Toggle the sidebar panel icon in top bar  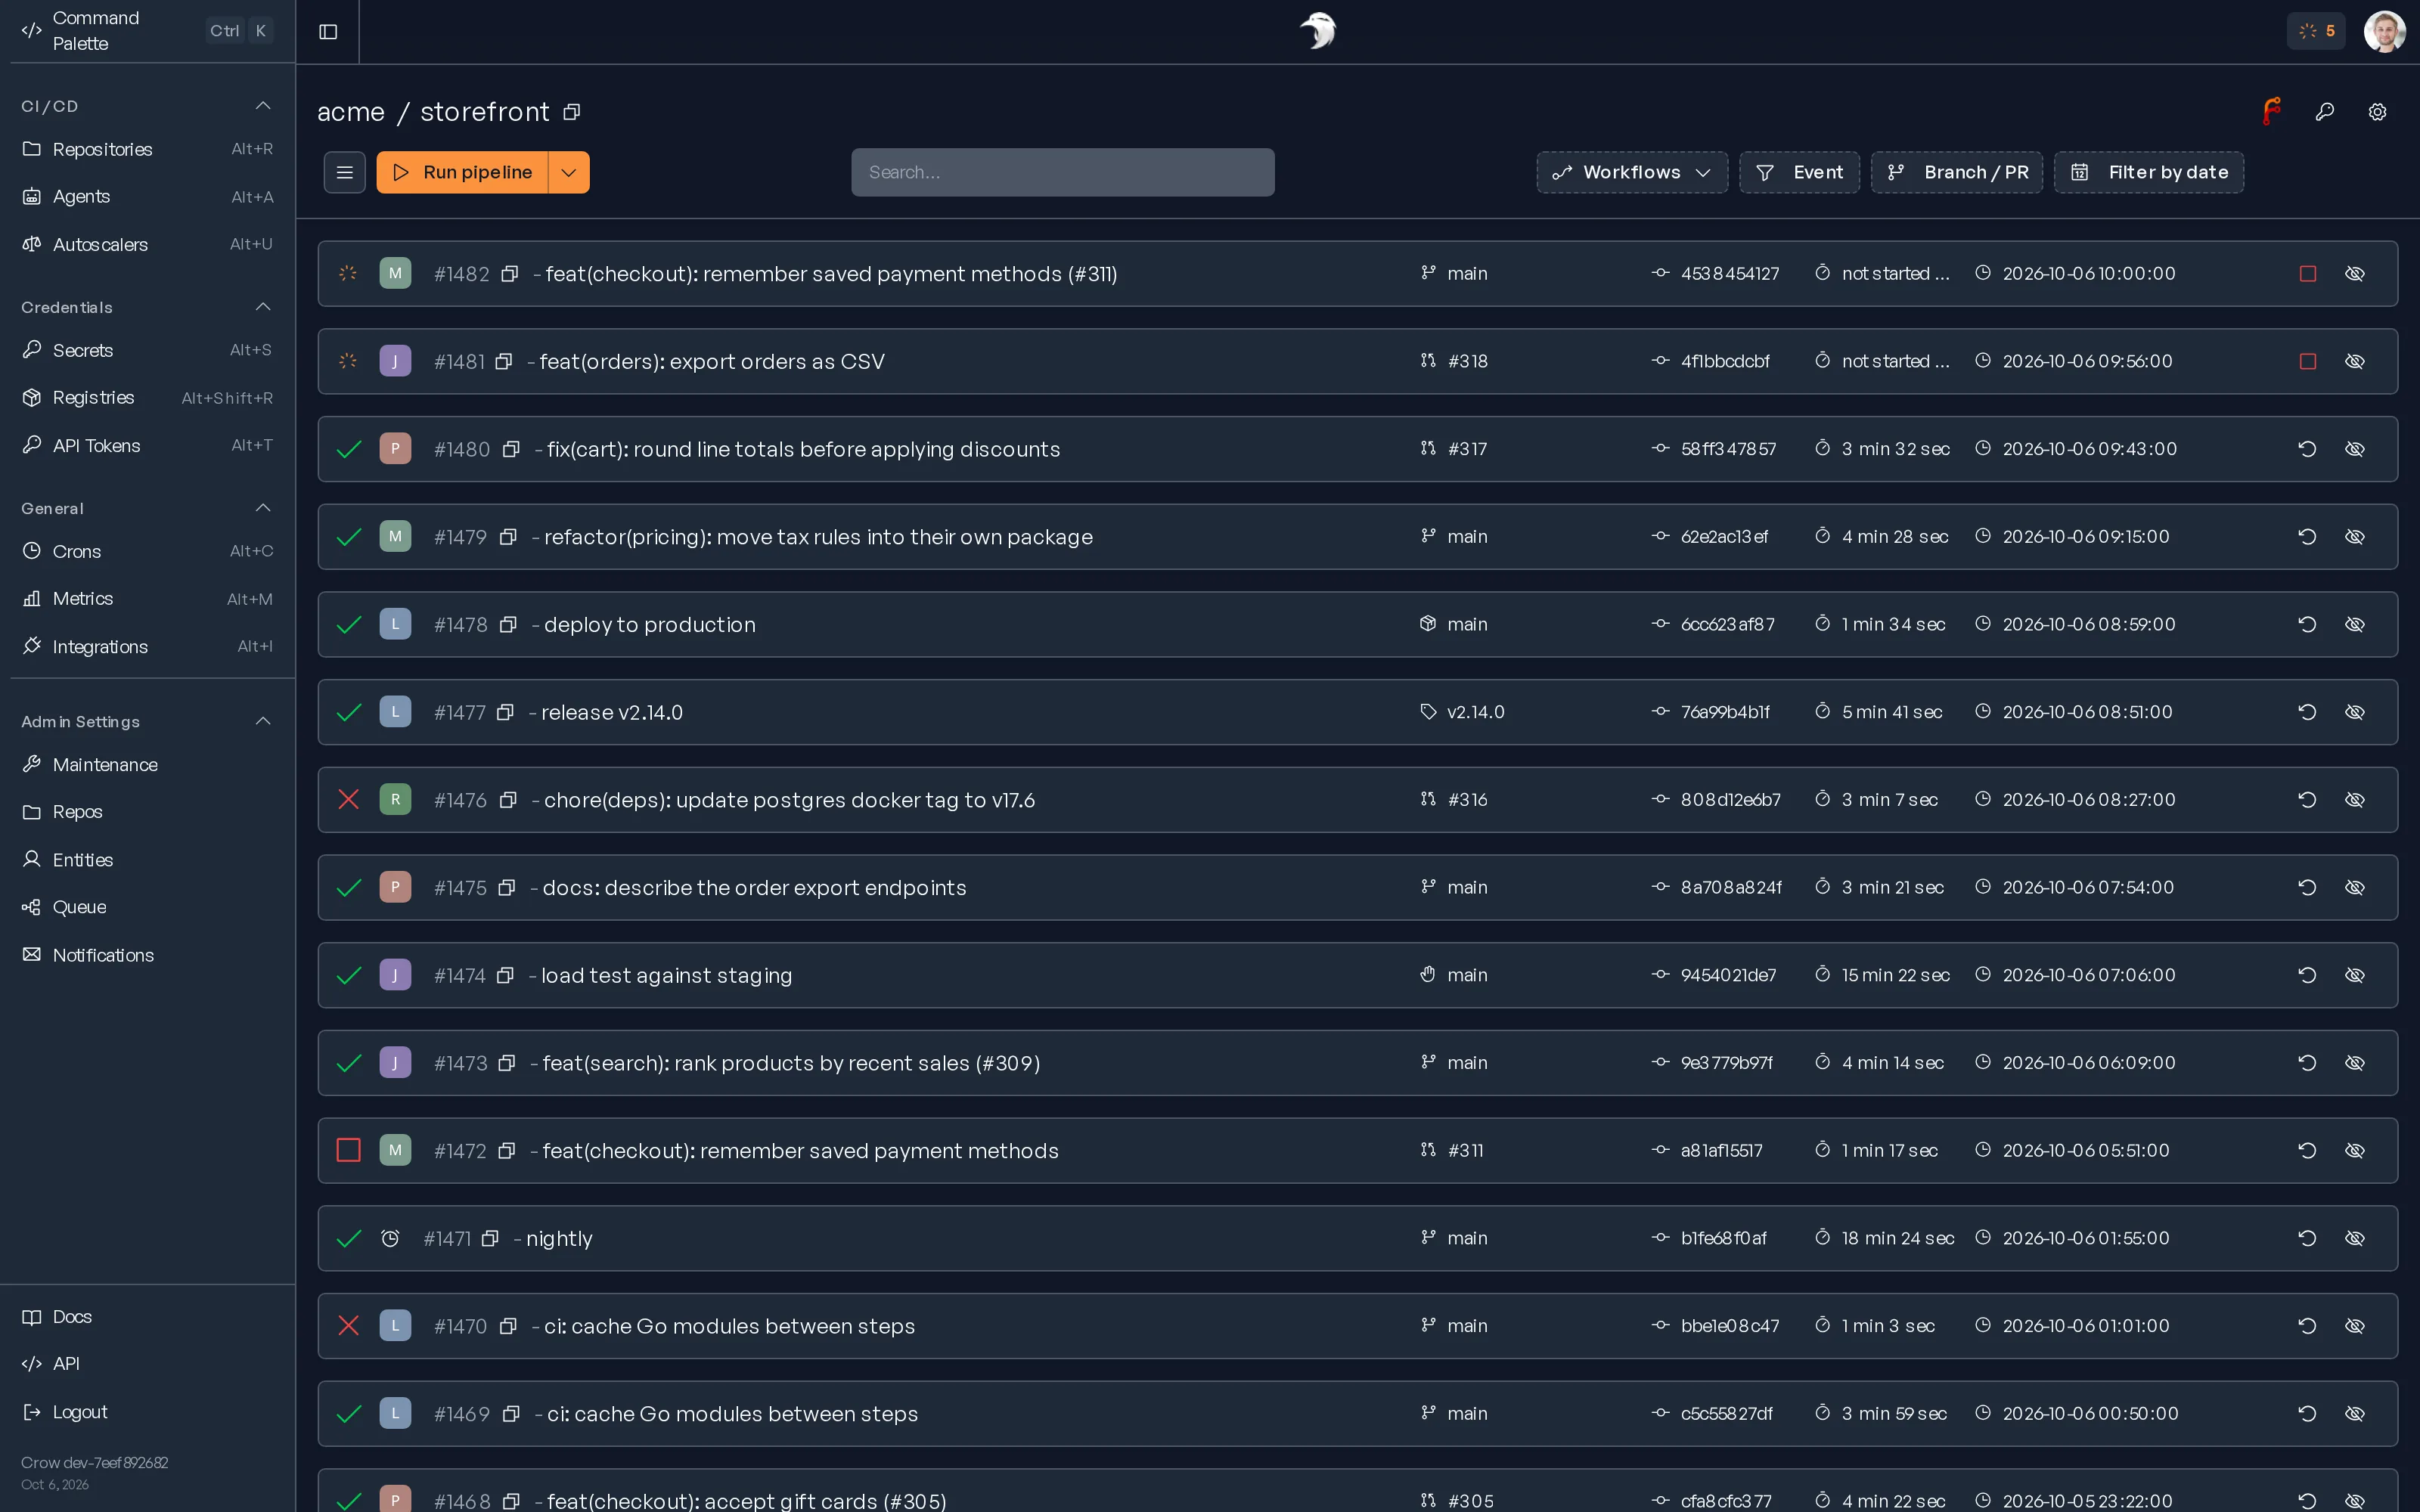[328, 31]
